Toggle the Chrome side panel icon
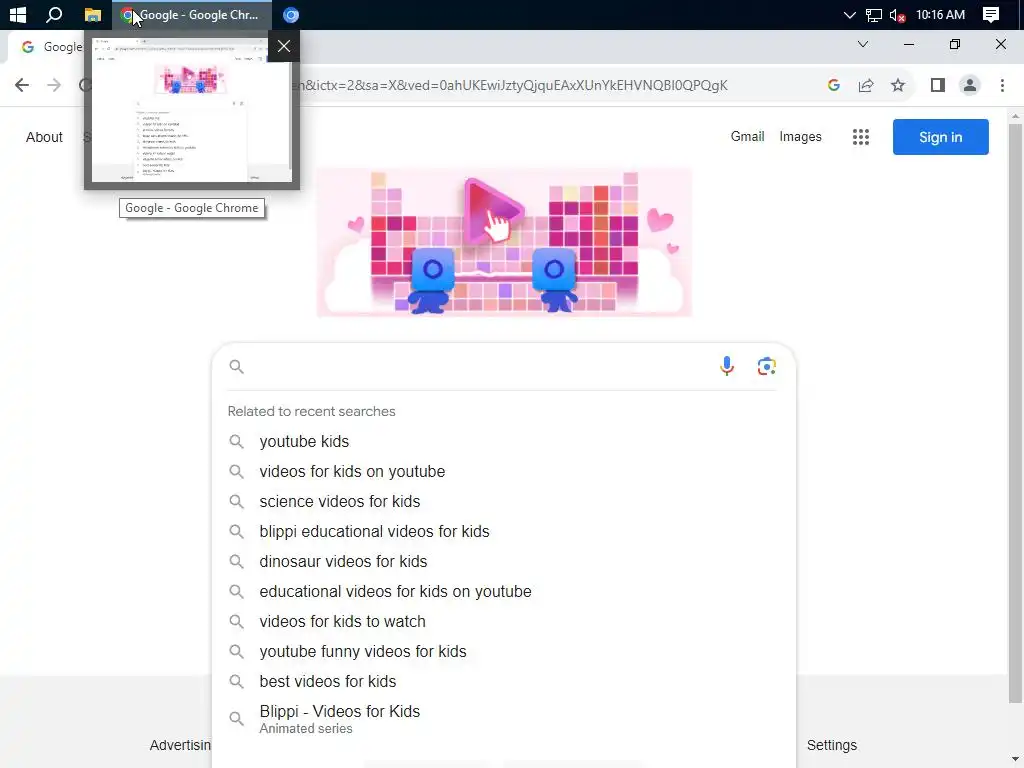1024x768 pixels. [x=937, y=85]
